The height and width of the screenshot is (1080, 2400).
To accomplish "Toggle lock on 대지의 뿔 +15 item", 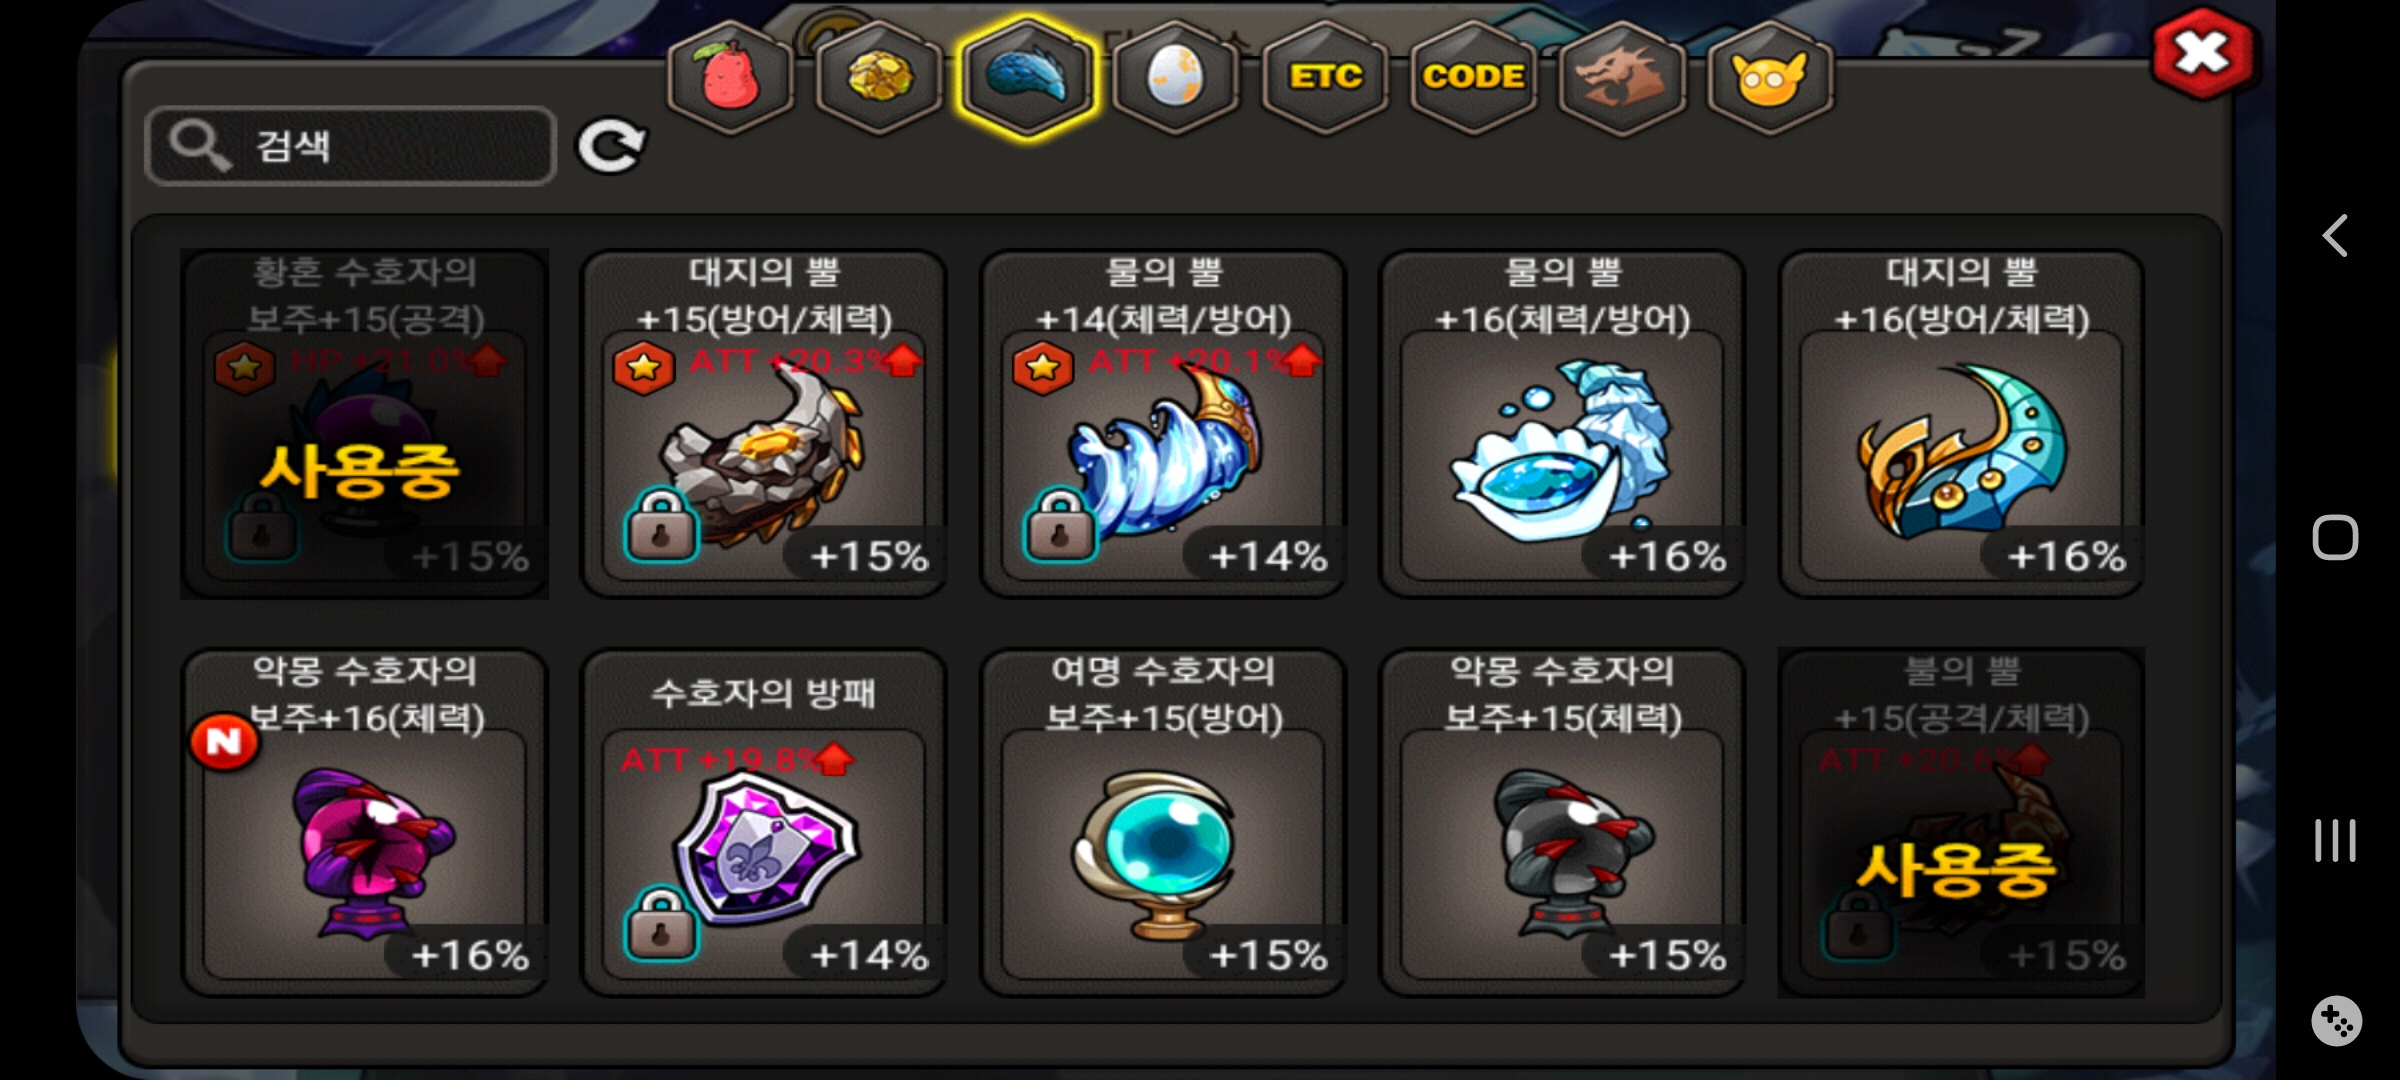I will tap(660, 523).
